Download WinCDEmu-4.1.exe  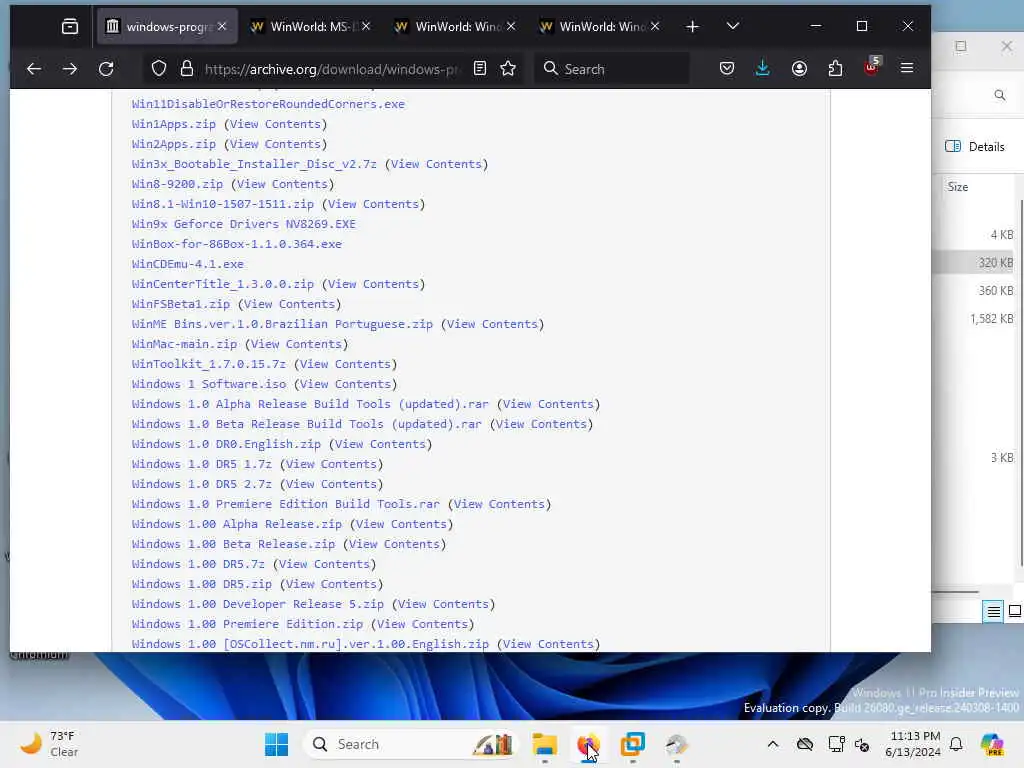[x=187, y=264]
